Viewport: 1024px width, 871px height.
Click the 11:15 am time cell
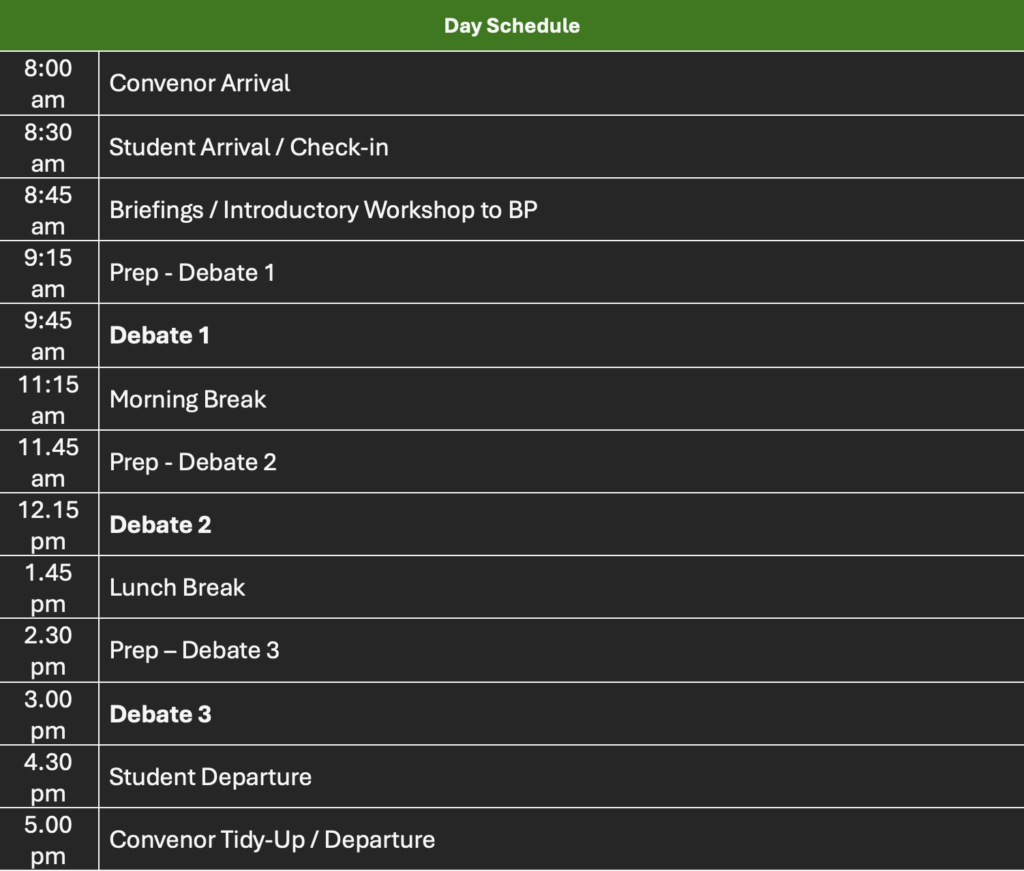[x=48, y=400]
